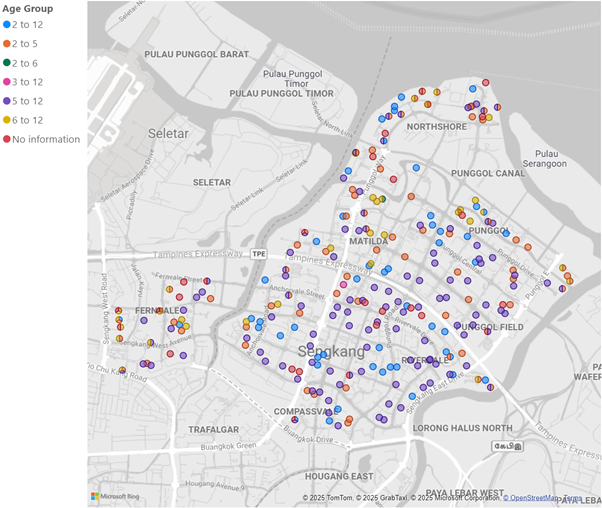Viewport: 602px width, 508px height.
Task: Click the Age Group legend title
Action: point(28,8)
